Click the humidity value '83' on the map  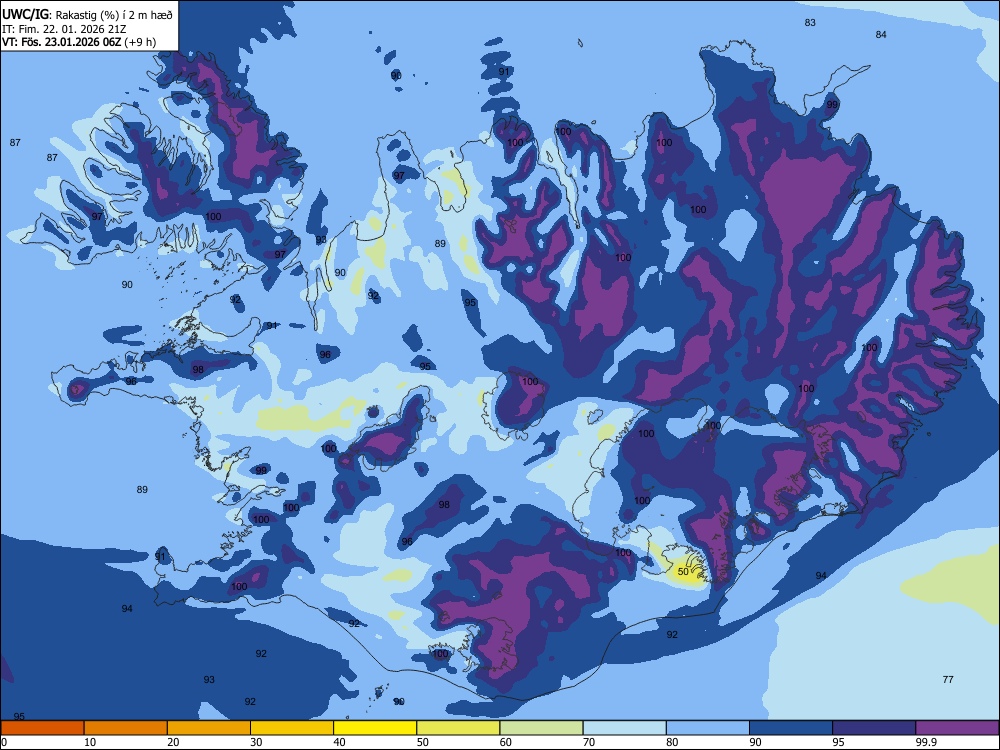pyautogui.click(x=810, y=23)
